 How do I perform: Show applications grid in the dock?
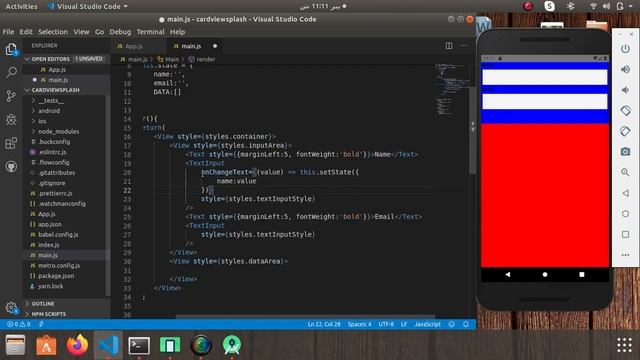pyautogui.click(x=624, y=345)
